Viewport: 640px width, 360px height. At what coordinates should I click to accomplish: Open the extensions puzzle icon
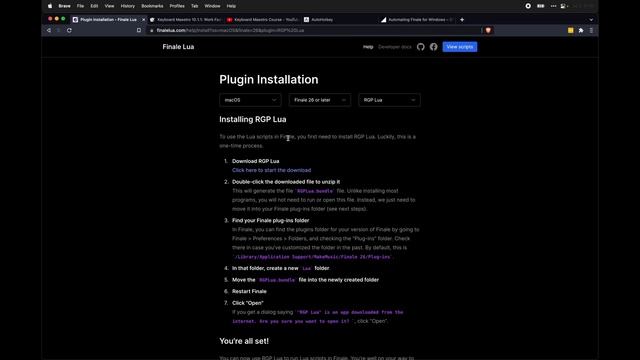click(x=581, y=30)
